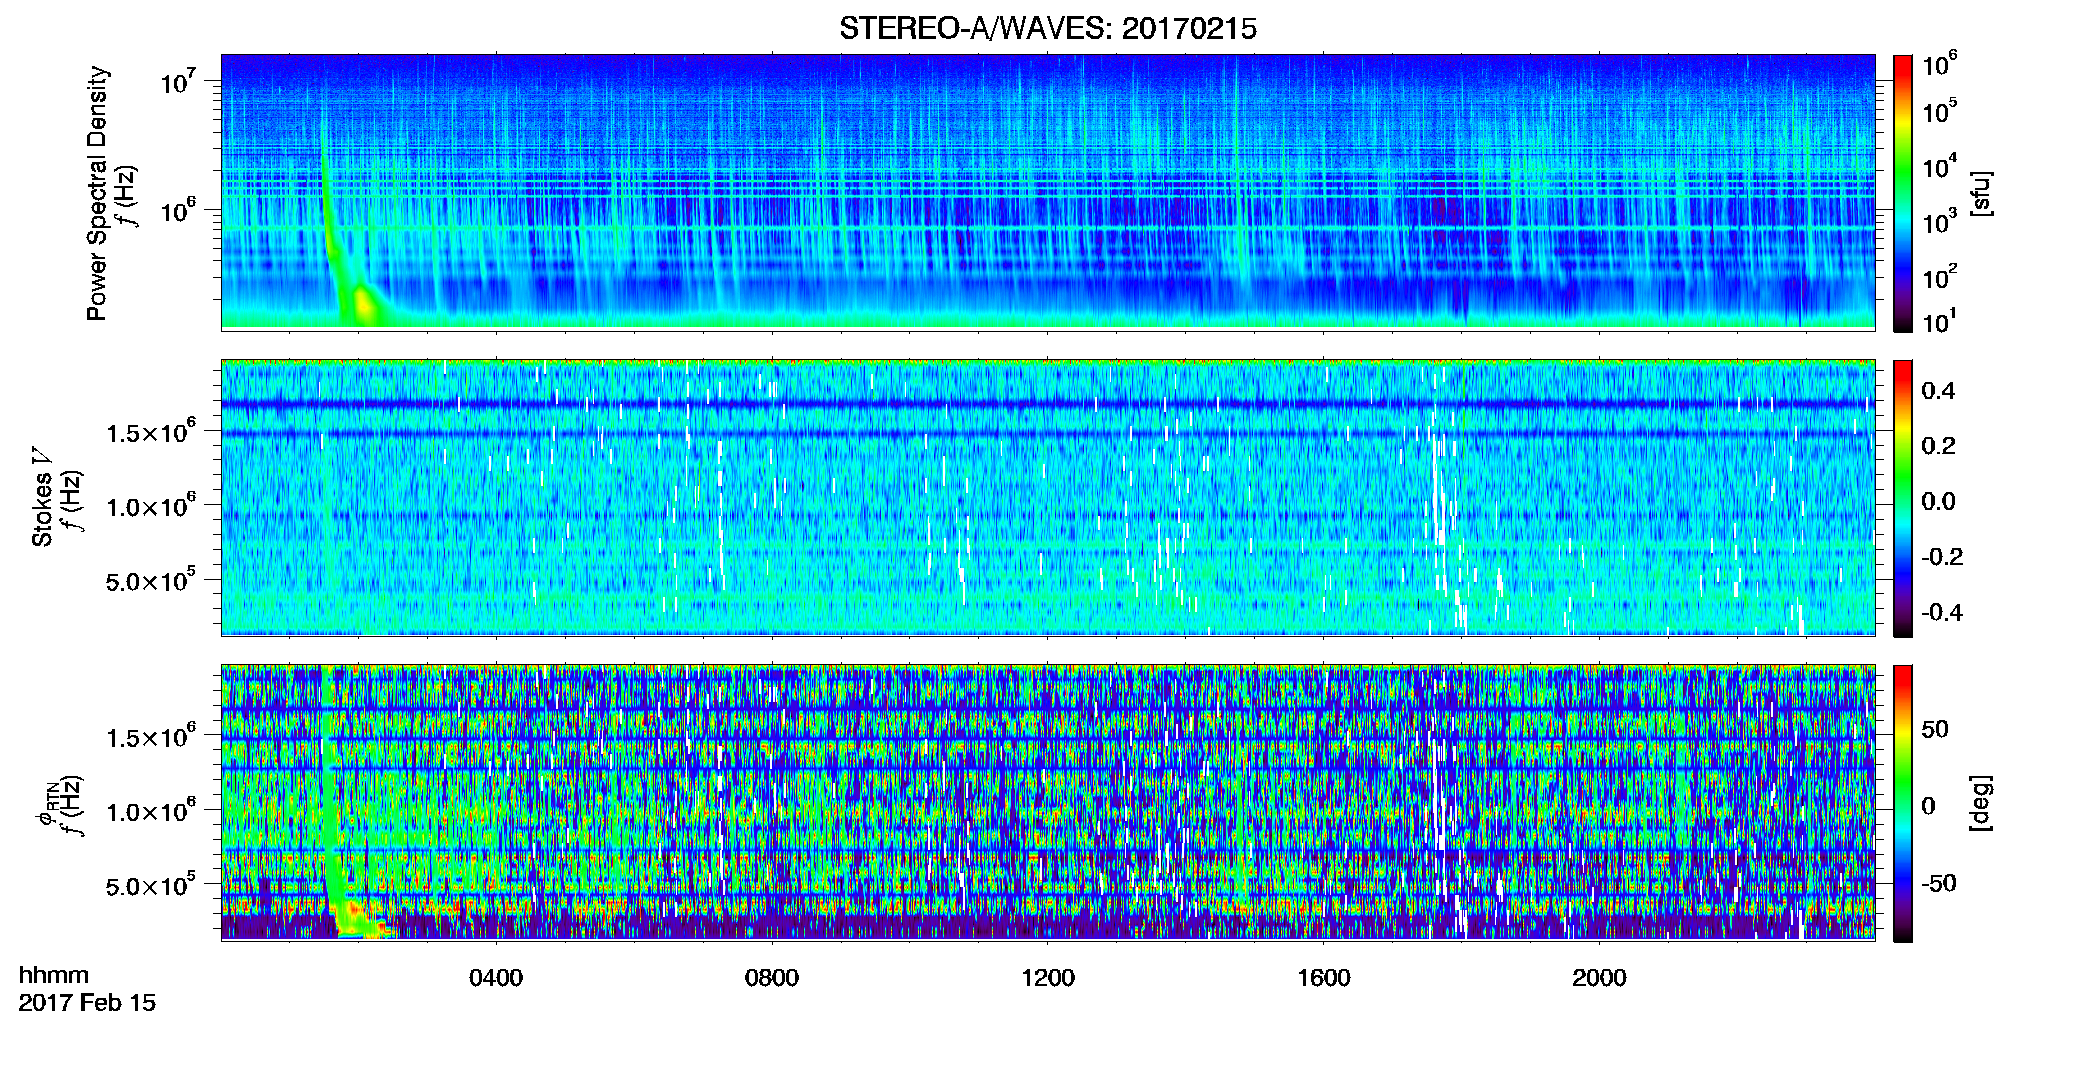Select the -50 label on the degrees color bar

[x=1939, y=883]
